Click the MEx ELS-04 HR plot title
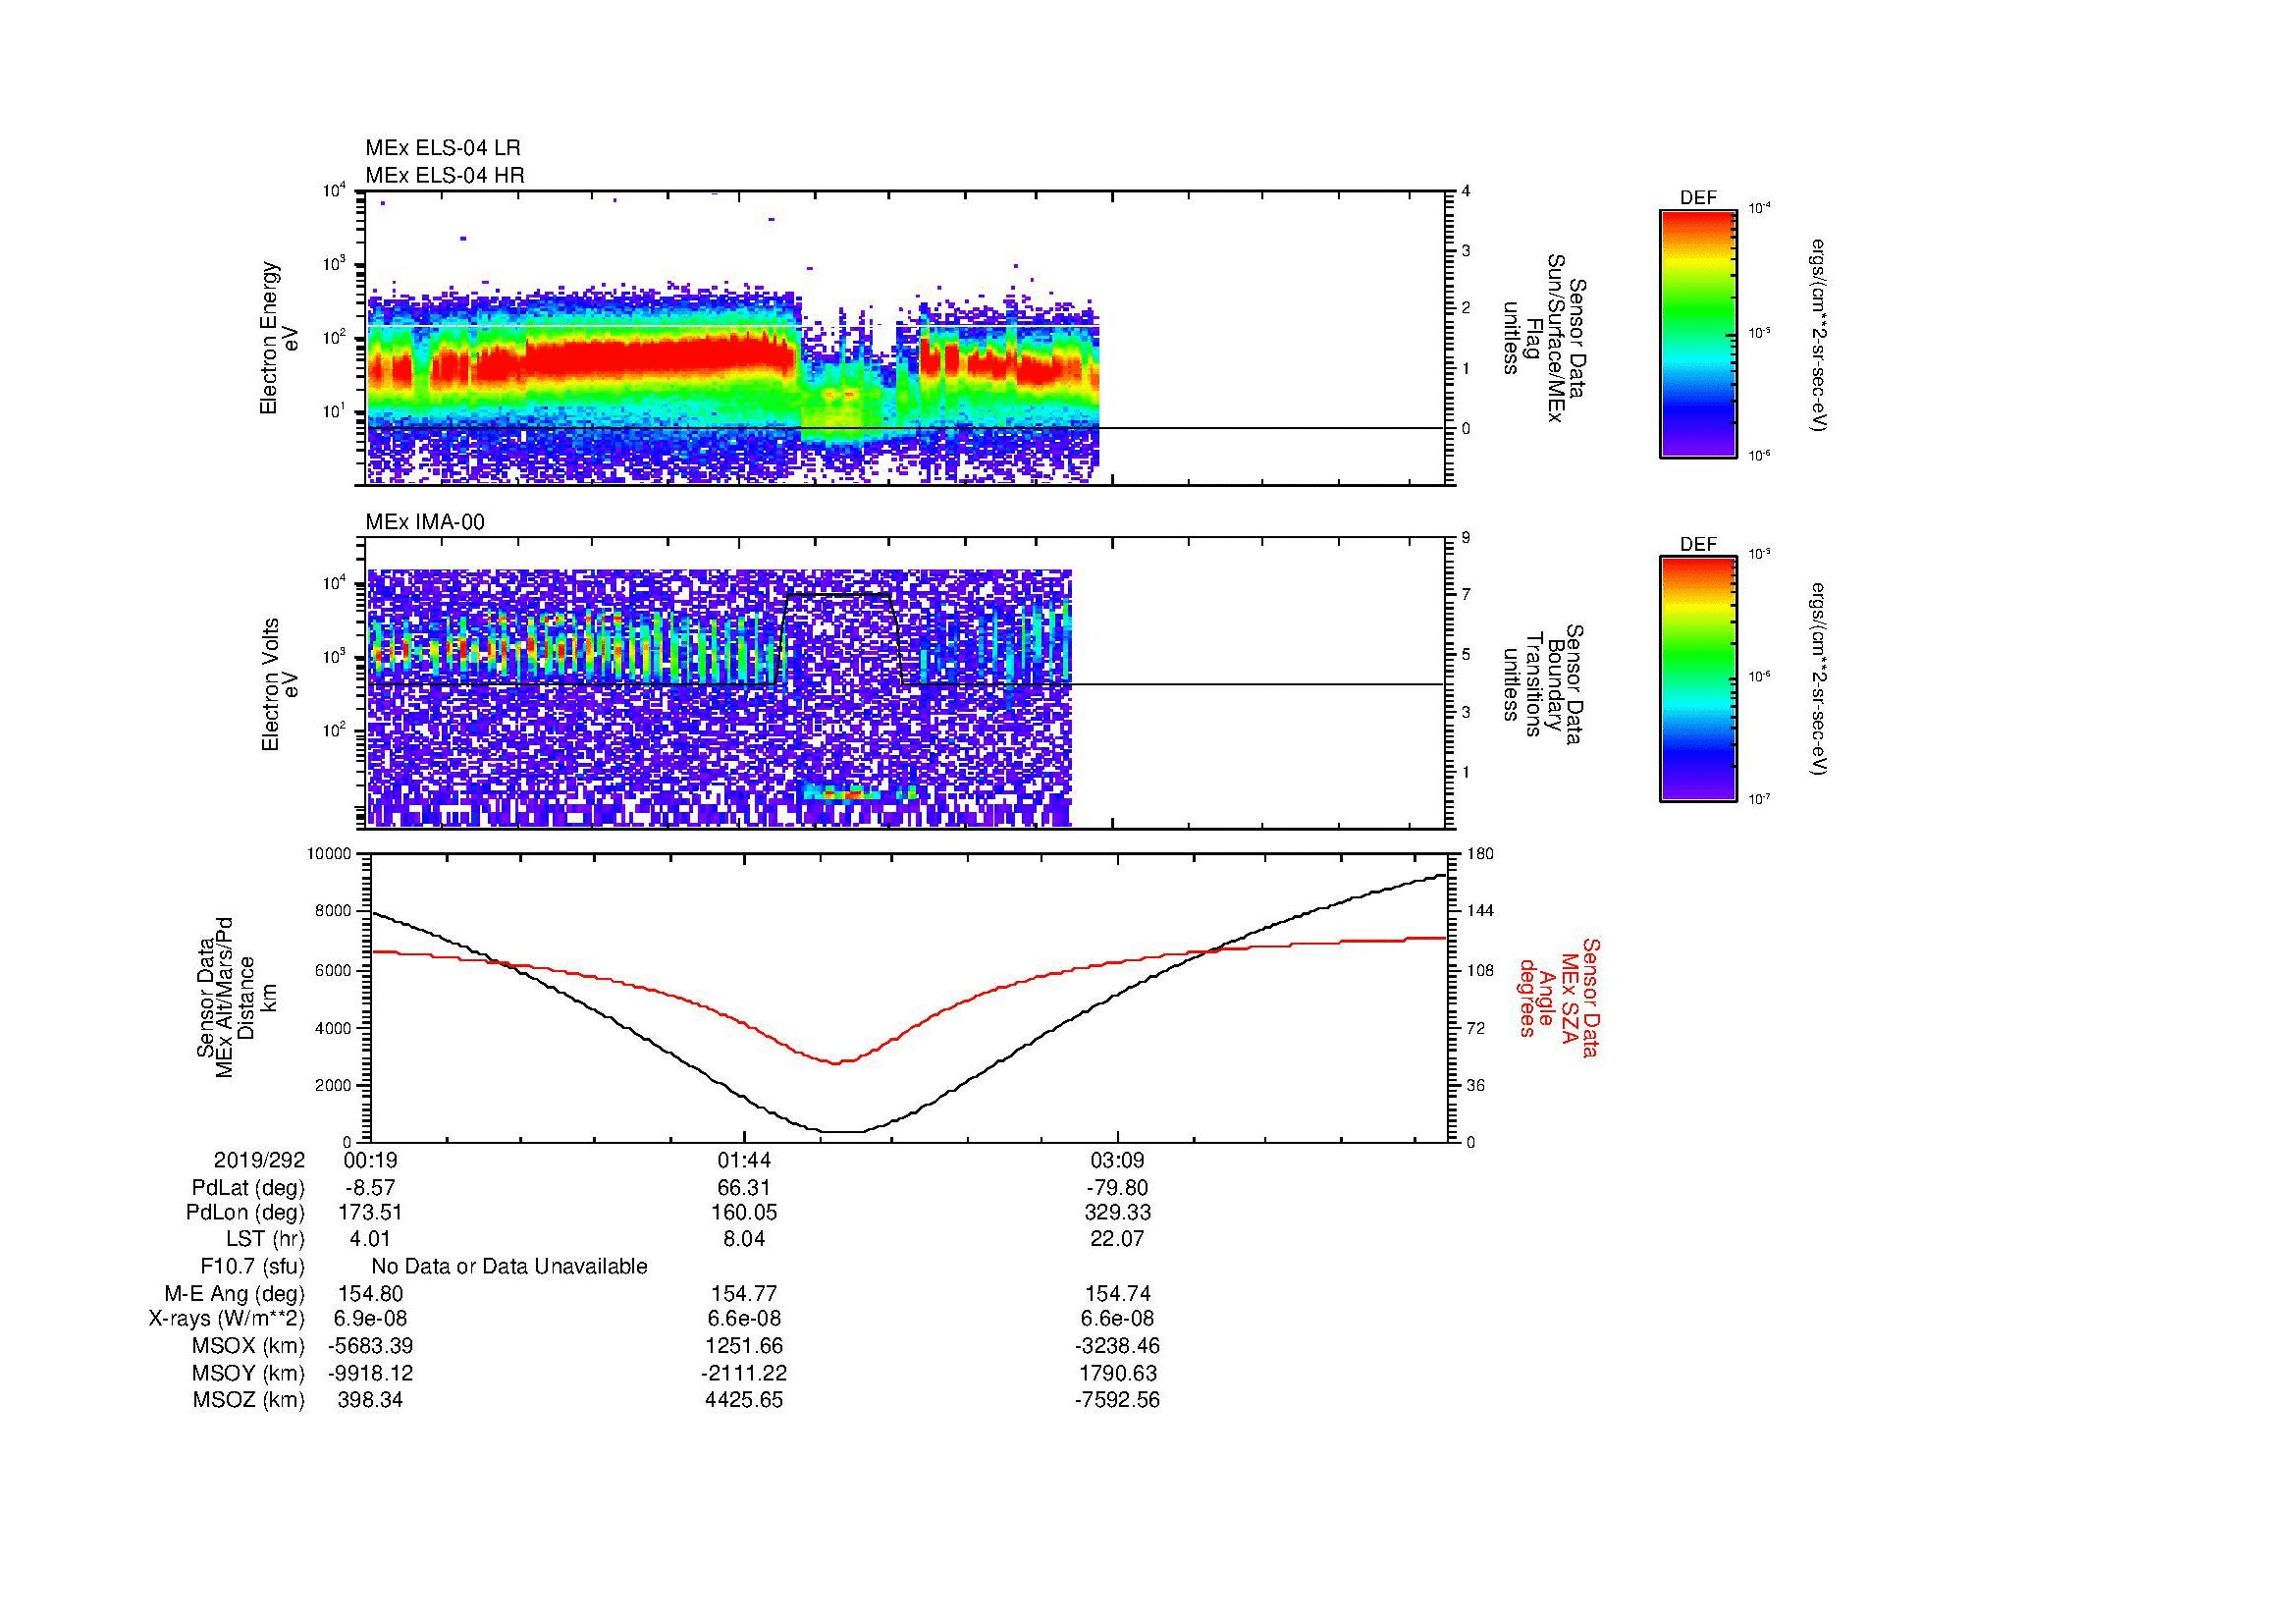The width and height of the screenshot is (2296, 1623). pyautogui.click(x=444, y=175)
